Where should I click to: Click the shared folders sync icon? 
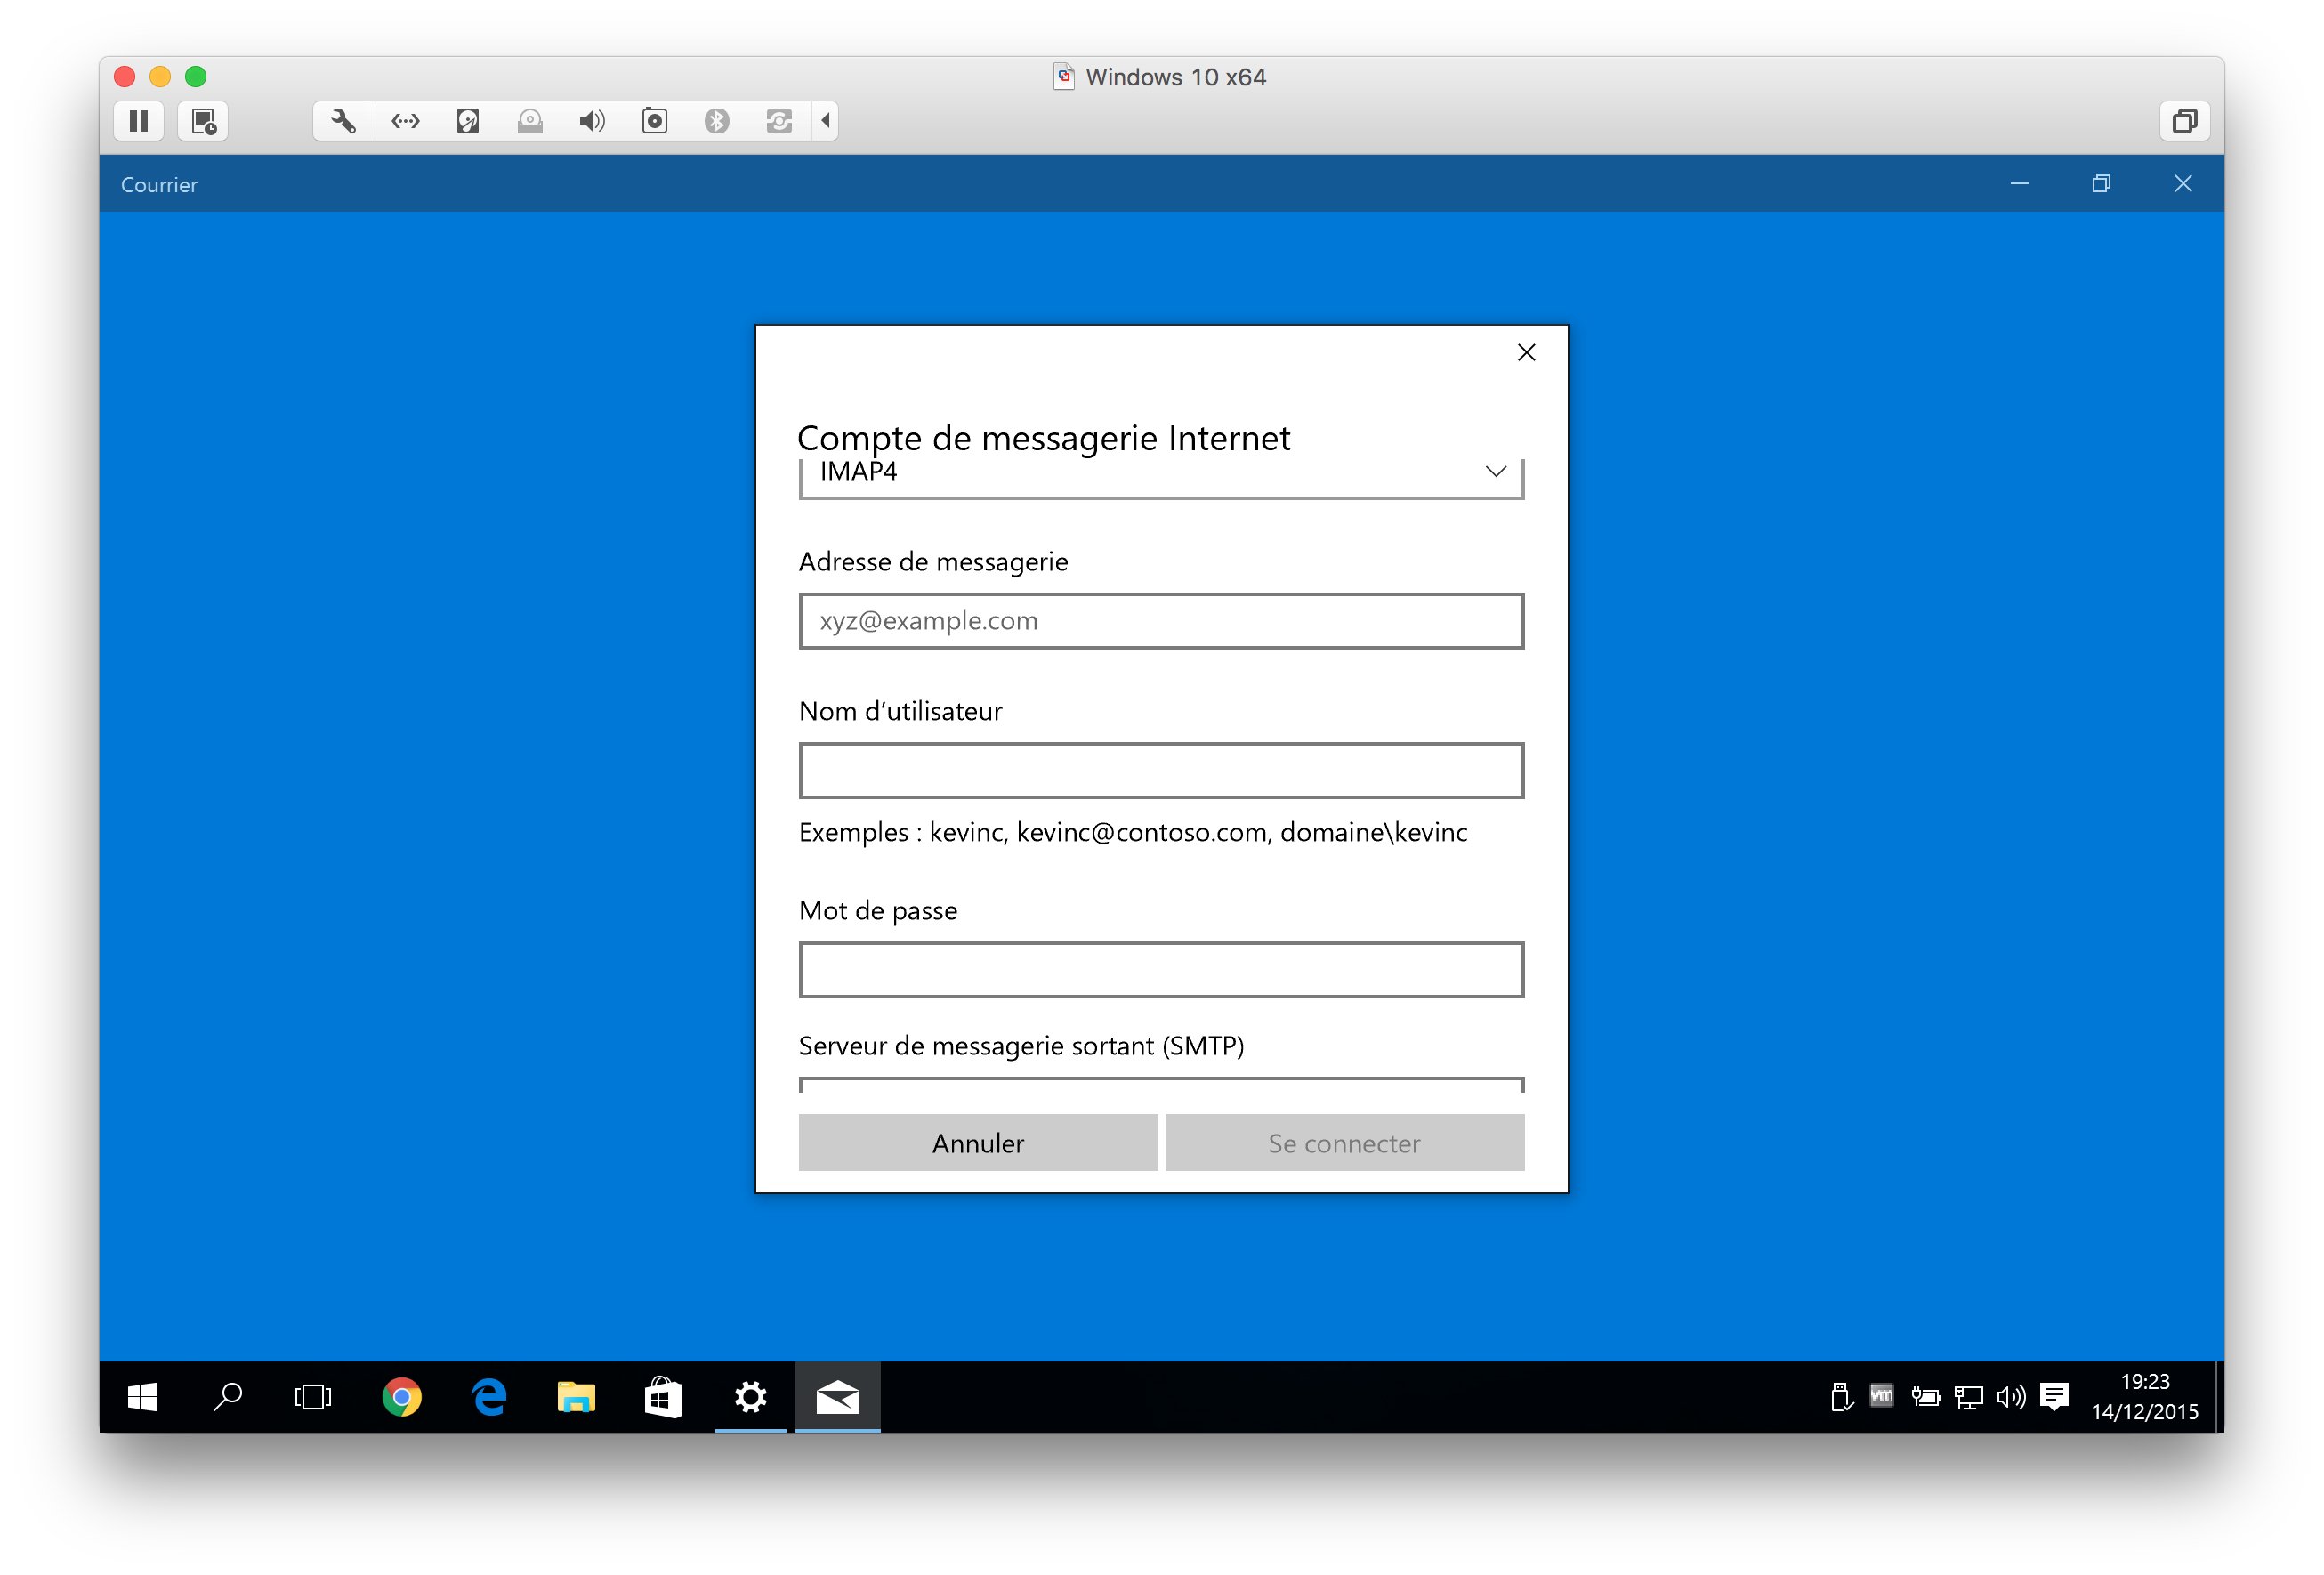779,121
